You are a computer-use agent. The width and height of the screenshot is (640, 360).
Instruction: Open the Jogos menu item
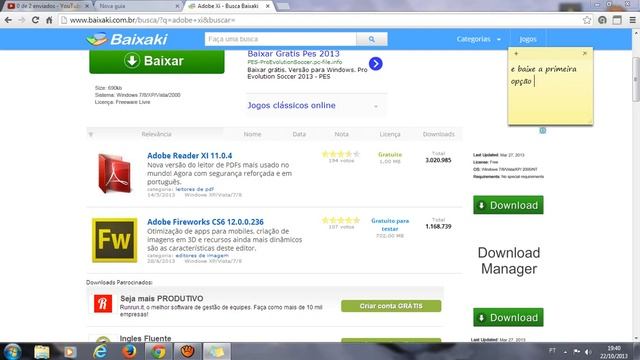(x=528, y=39)
